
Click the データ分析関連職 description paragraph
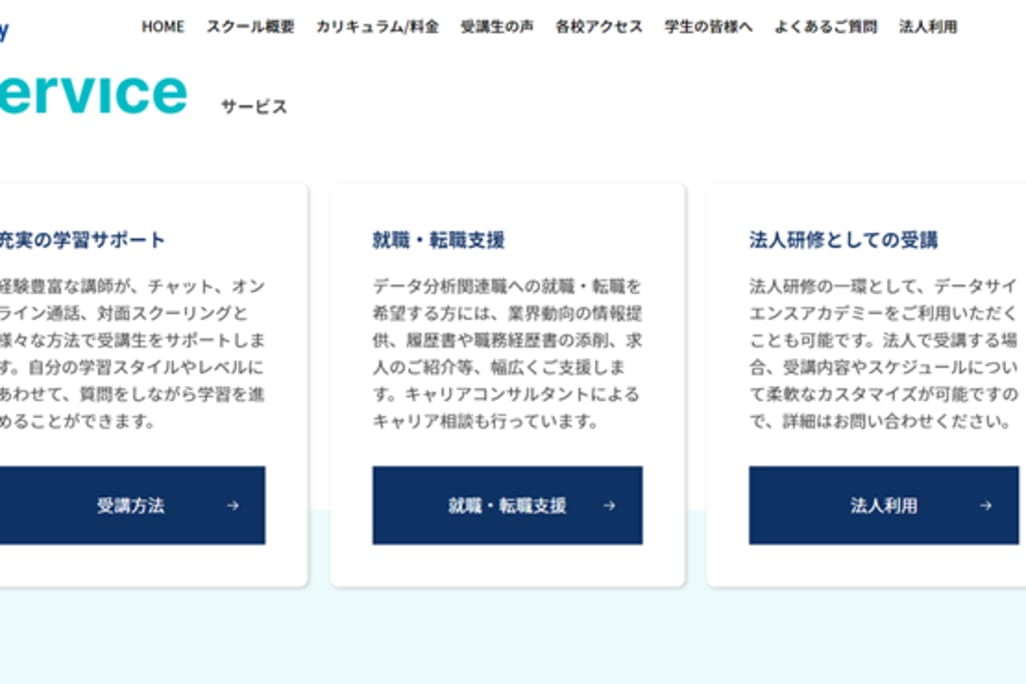[x=507, y=354]
